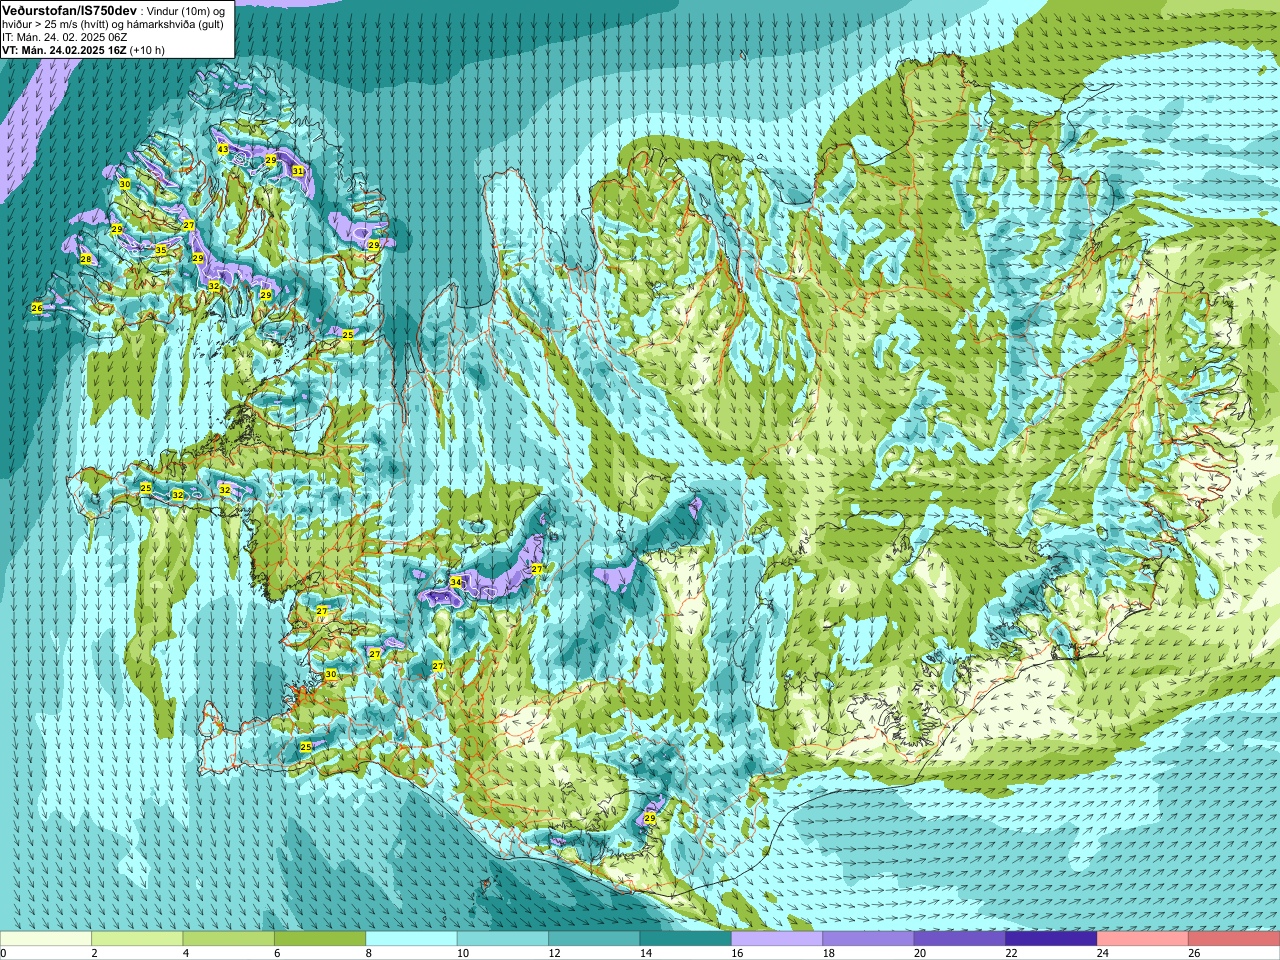Click the legend scale label "10"
The width and height of the screenshot is (1280, 960).
[x=463, y=953]
